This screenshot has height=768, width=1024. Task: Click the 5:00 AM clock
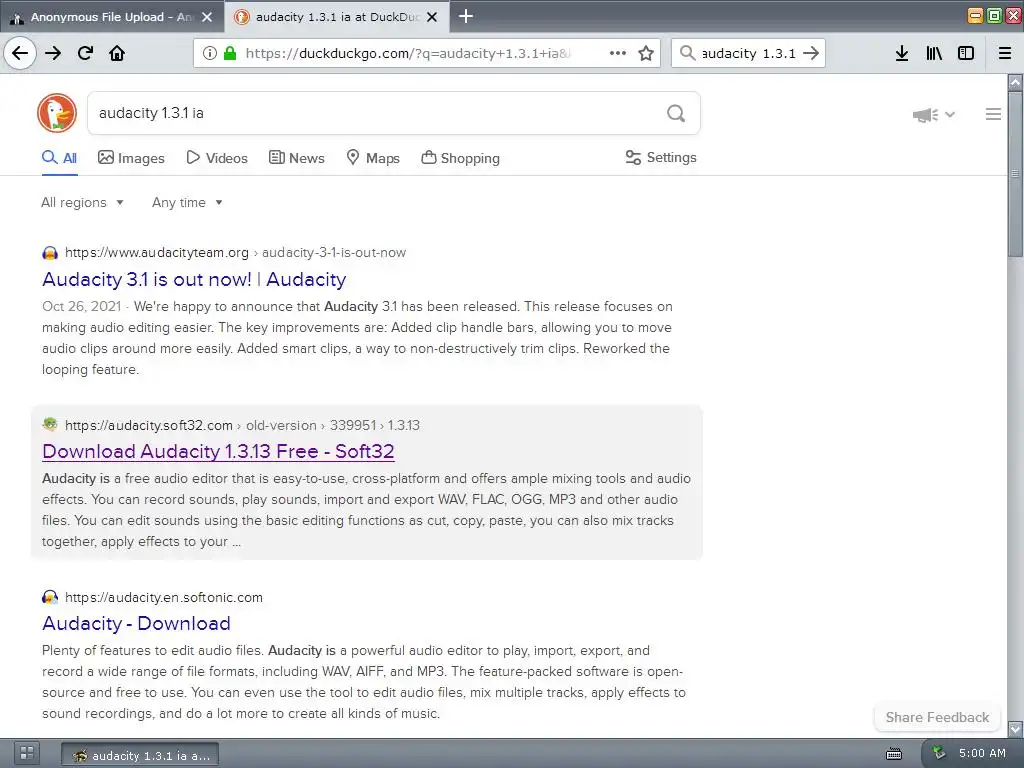pos(982,753)
